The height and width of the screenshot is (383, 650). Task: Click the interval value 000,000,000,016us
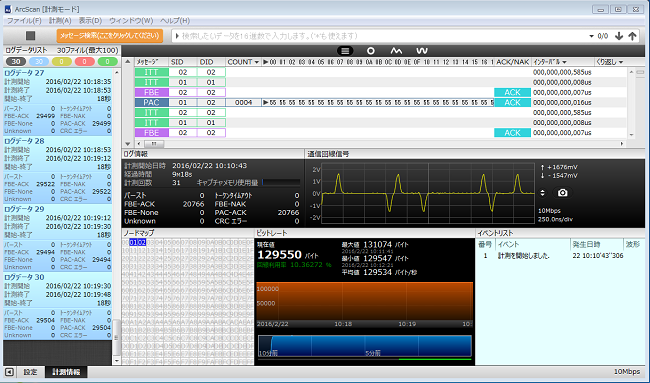[562, 102]
